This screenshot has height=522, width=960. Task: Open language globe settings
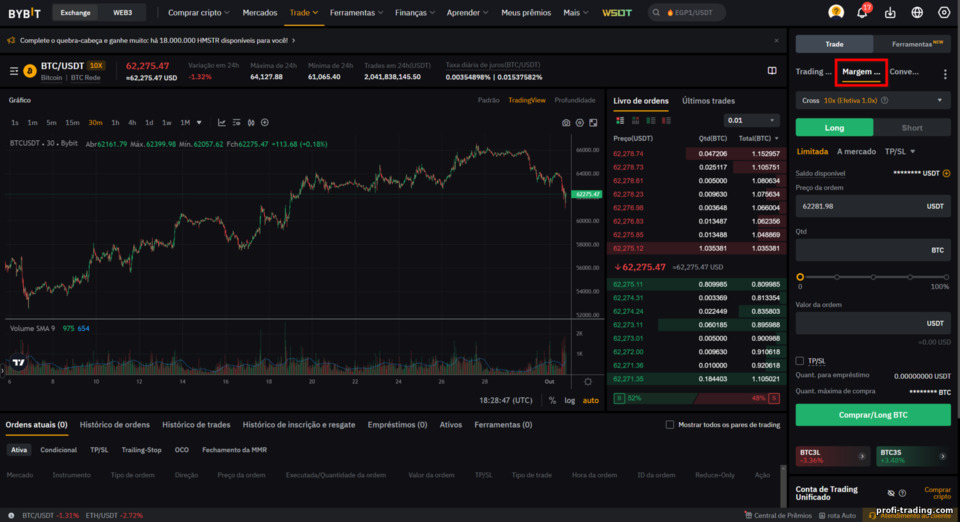point(917,13)
